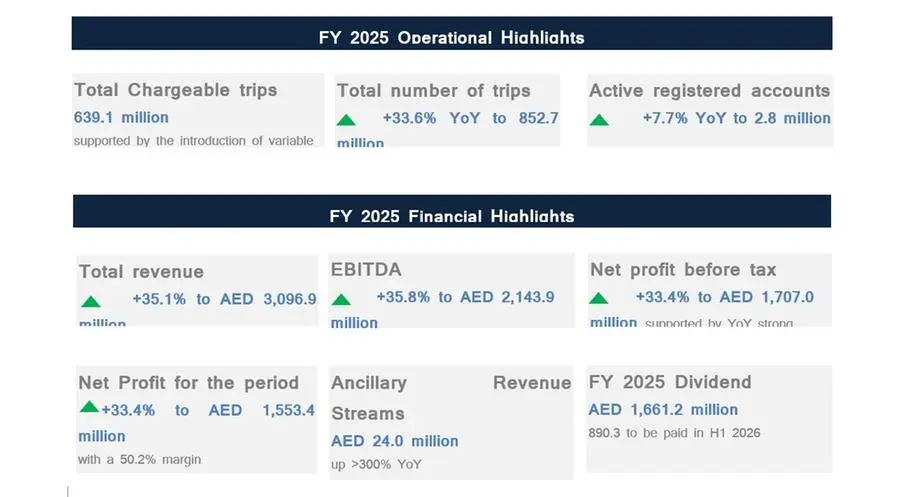The width and height of the screenshot is (900, 497).
Task: Select the FY 2025 Operational Highlights header
Action: [x=451, y=37]
